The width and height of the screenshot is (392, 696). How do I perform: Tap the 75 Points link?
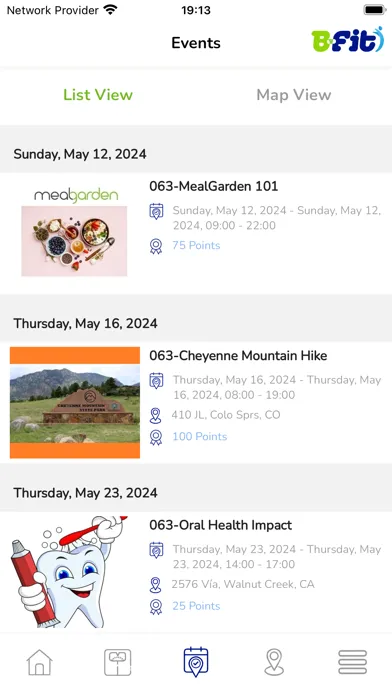(x=196, y=245)
